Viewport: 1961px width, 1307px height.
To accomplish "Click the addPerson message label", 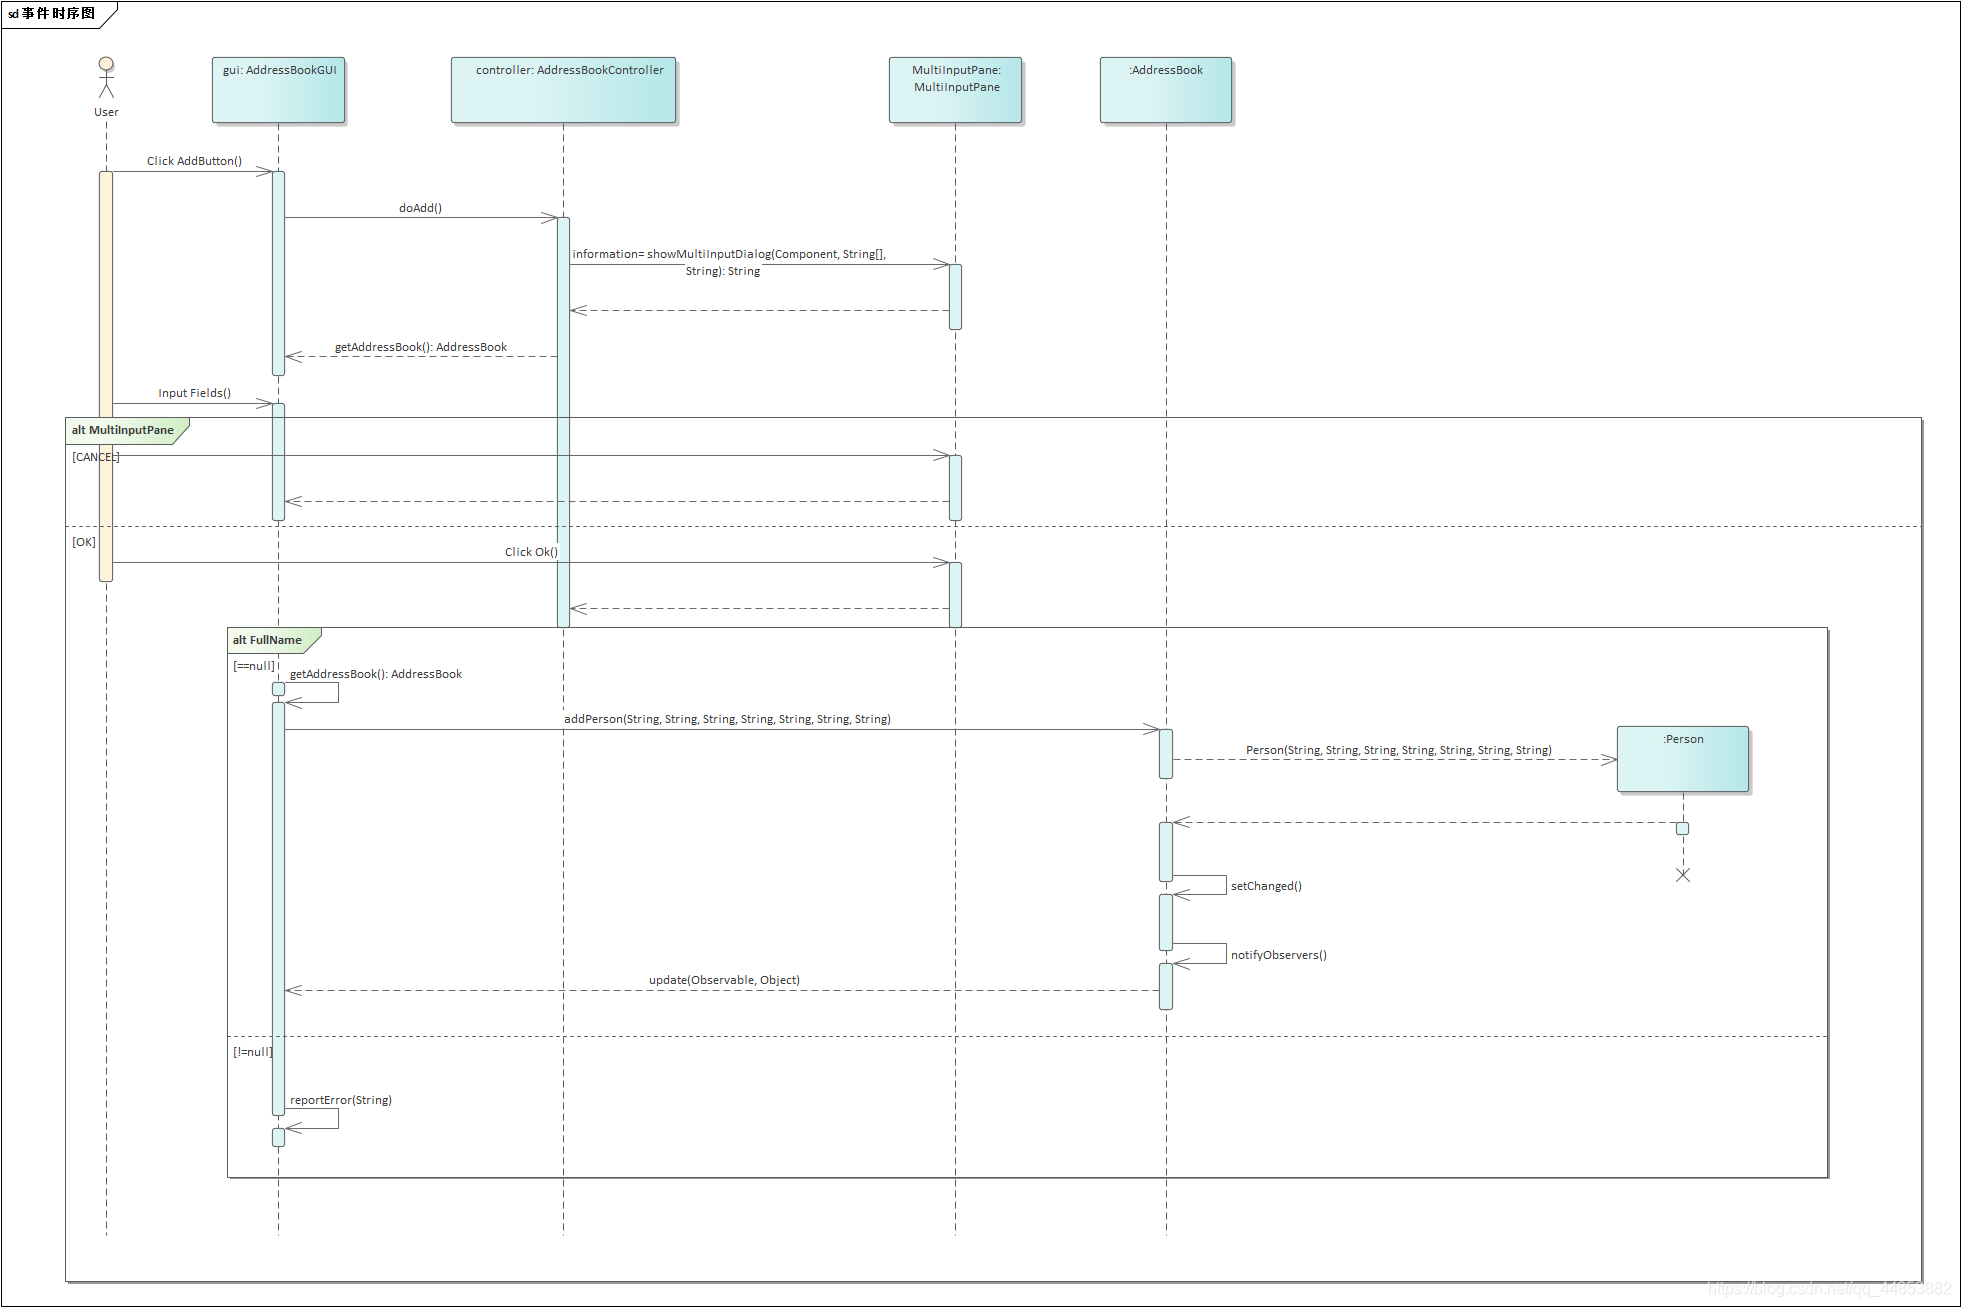I will tap(727, 719).
